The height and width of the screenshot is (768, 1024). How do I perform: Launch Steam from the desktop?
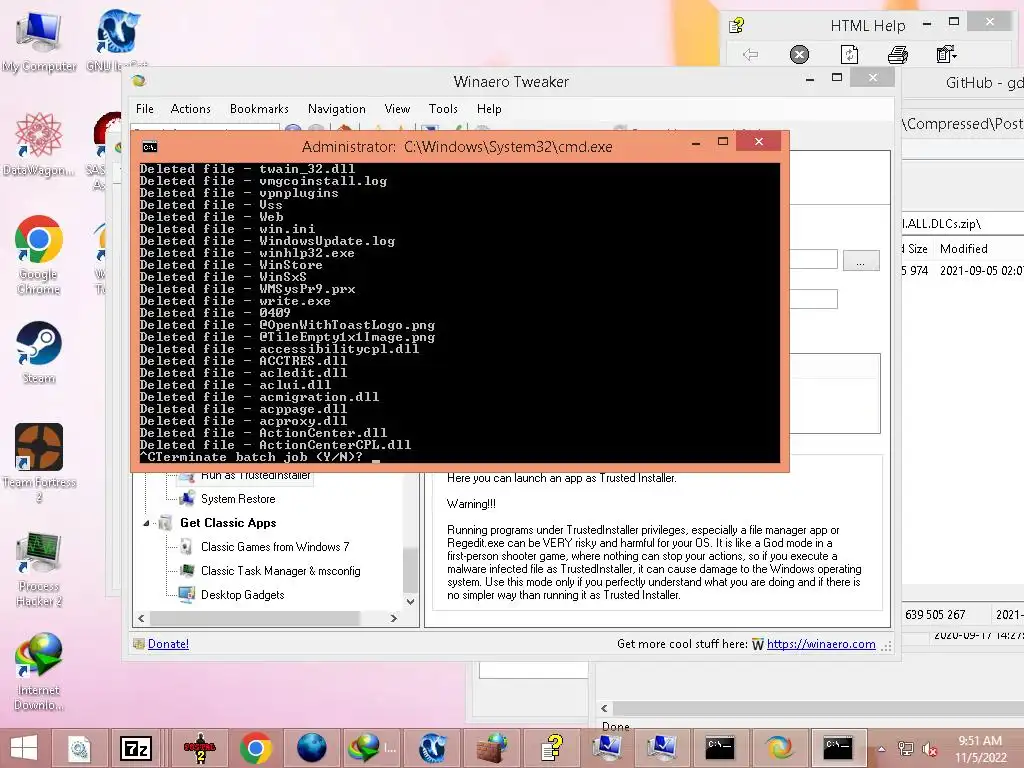39,353
